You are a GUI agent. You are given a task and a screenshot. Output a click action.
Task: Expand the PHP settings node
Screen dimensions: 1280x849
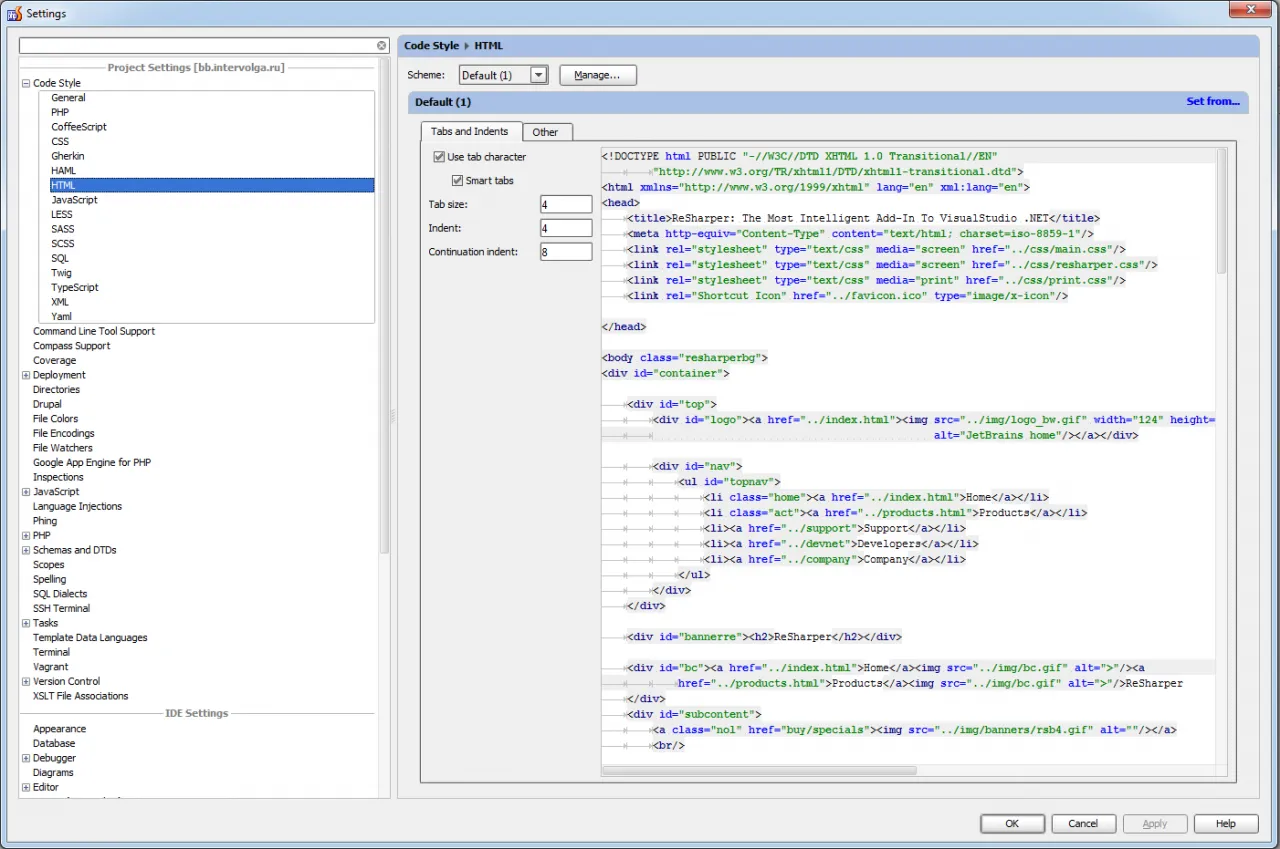click(x=26, y=536)
